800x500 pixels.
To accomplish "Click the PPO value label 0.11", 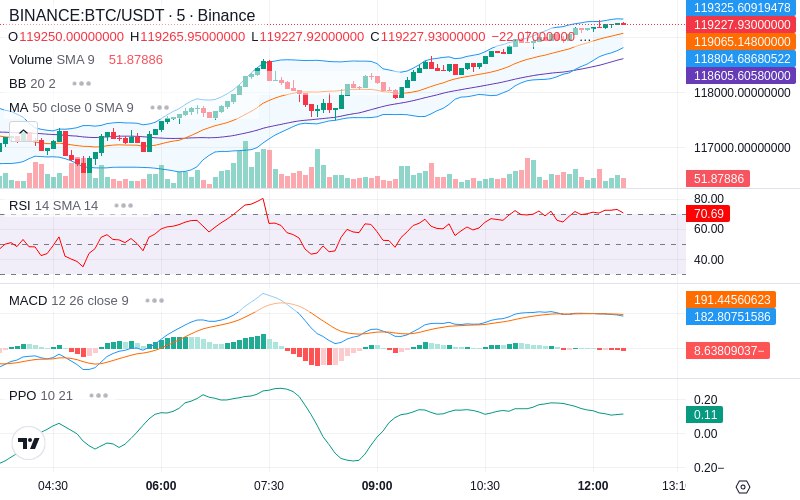I will click(705, 415).
